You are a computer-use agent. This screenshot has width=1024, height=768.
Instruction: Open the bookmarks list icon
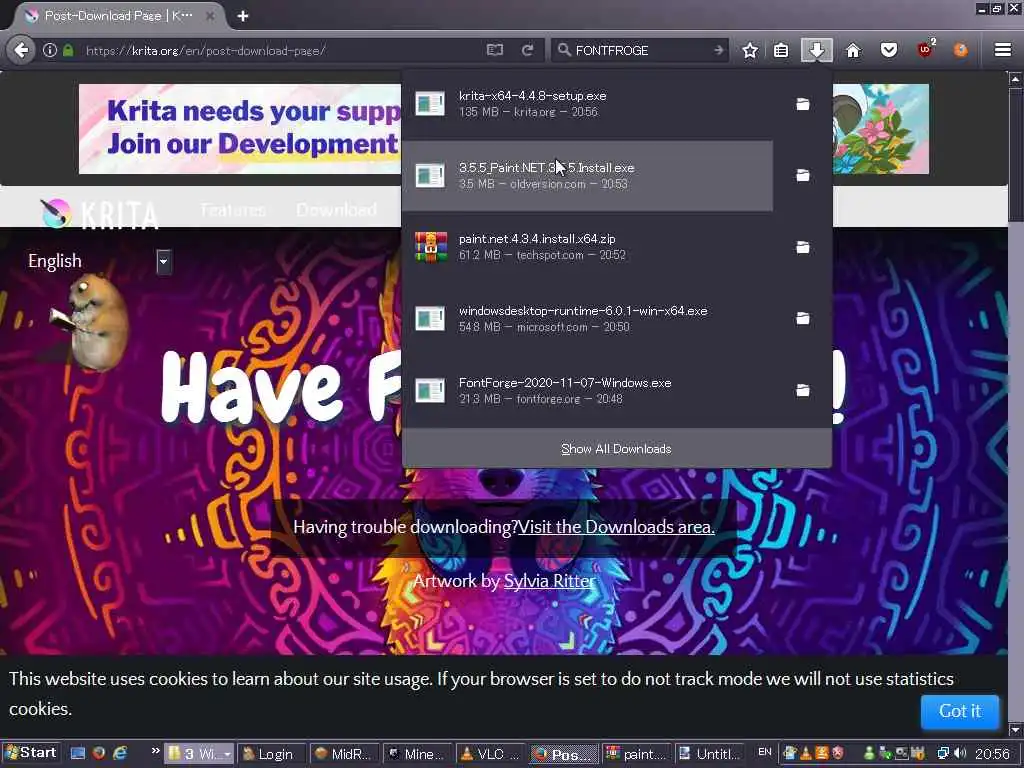click(x=781, y=50)
